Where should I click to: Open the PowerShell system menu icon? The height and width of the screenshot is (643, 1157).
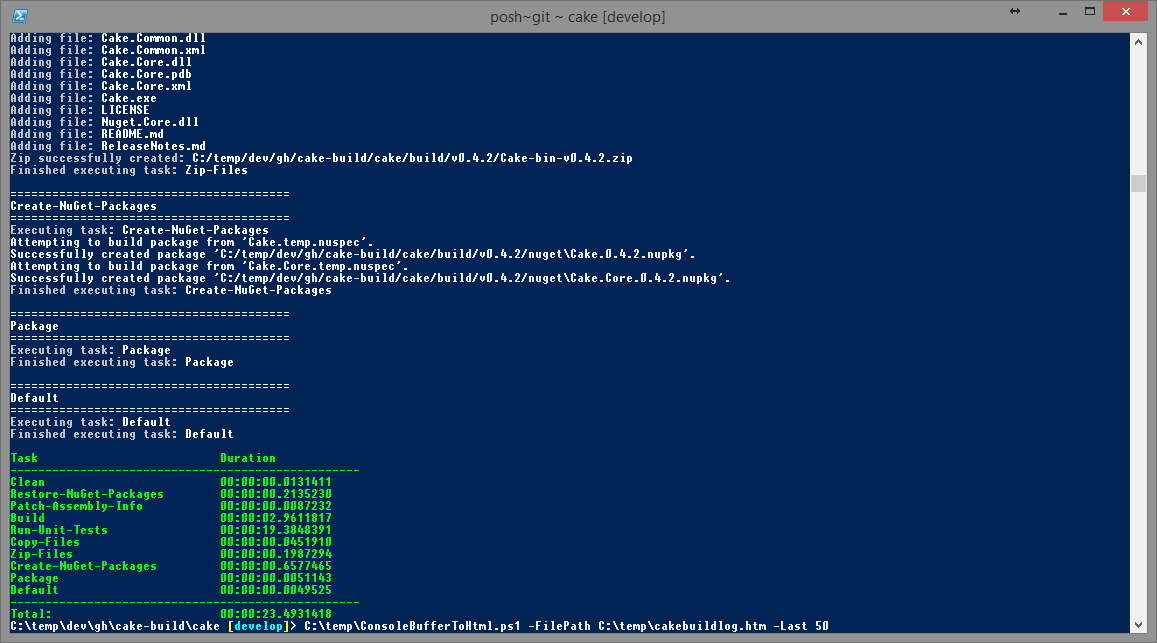coord(20,16)
